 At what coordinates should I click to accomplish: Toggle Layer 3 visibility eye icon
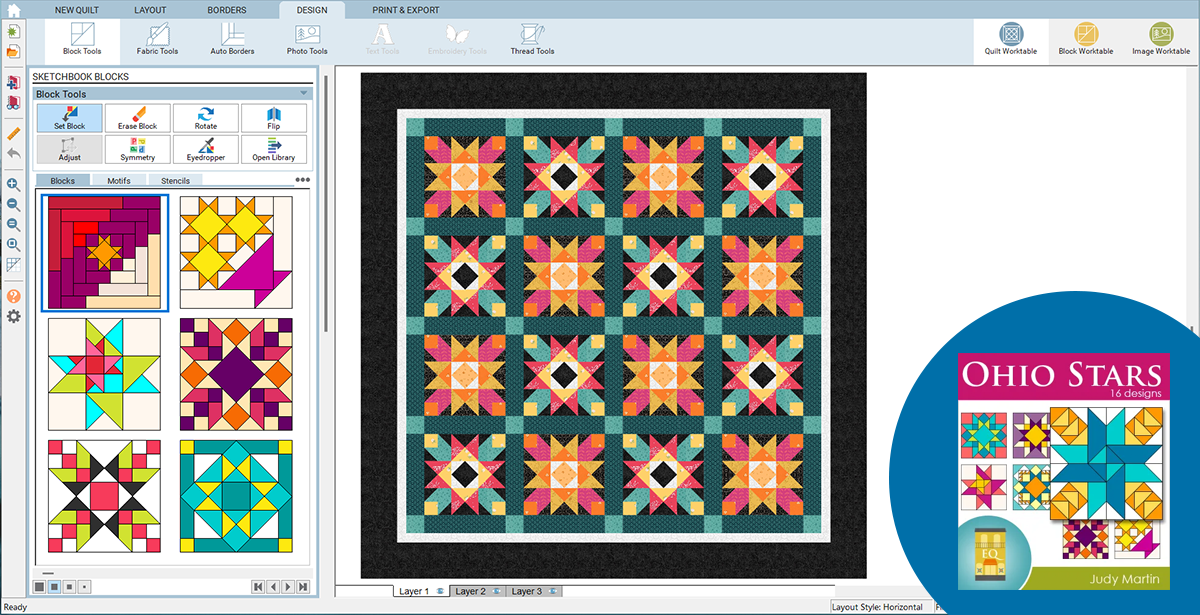(554, 592)
